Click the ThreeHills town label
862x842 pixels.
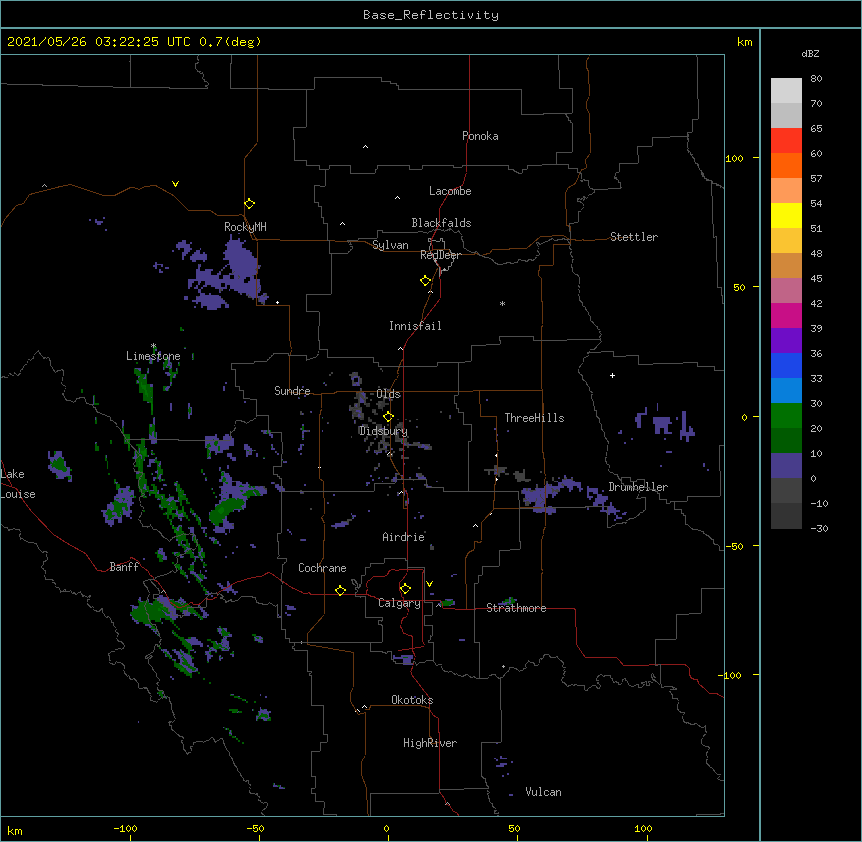(534, 418)
